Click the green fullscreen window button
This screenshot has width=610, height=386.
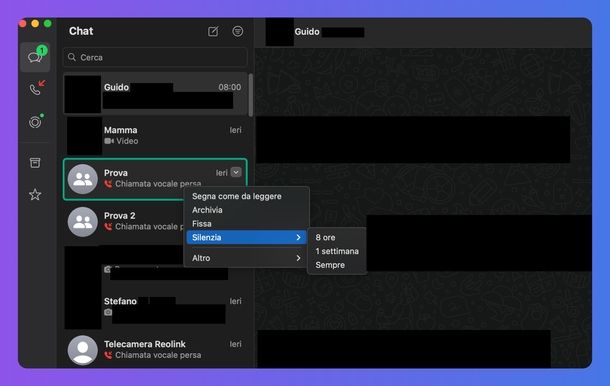point(47,24)
